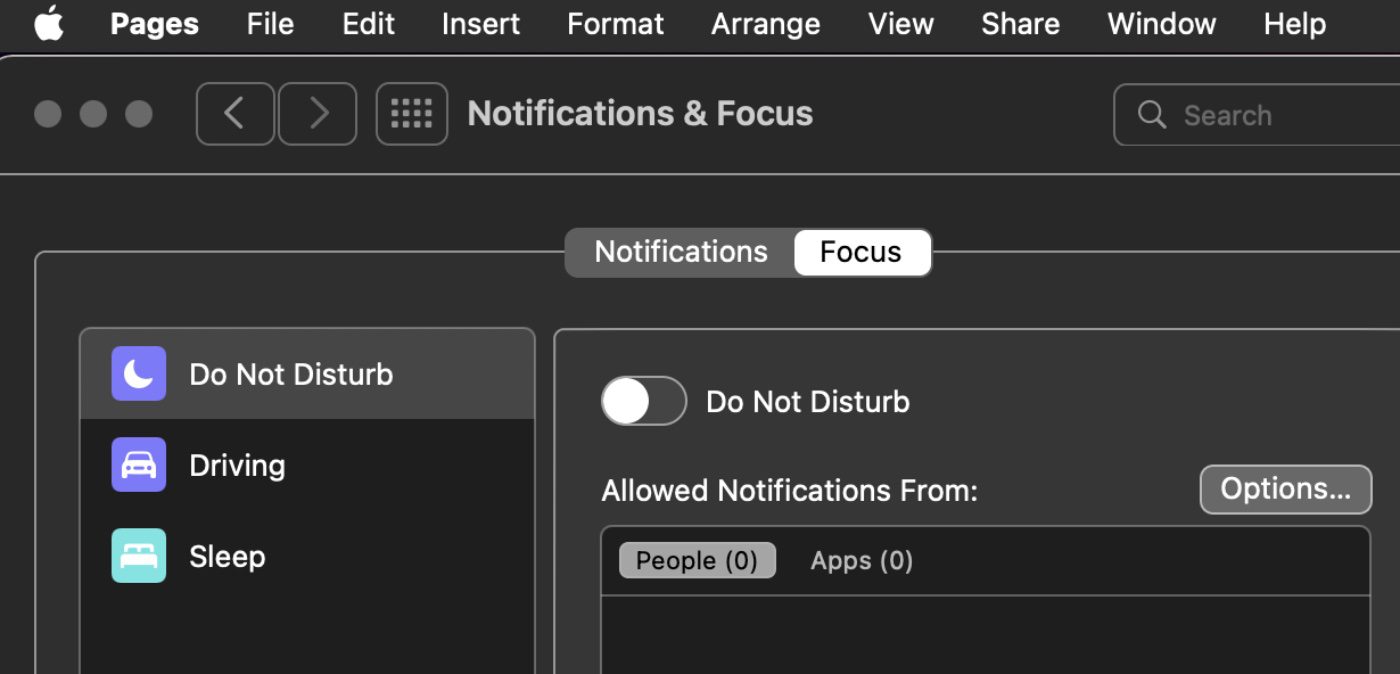Open the Apple menu
The width and height of the screenshot is (1400, 674).
48,24
